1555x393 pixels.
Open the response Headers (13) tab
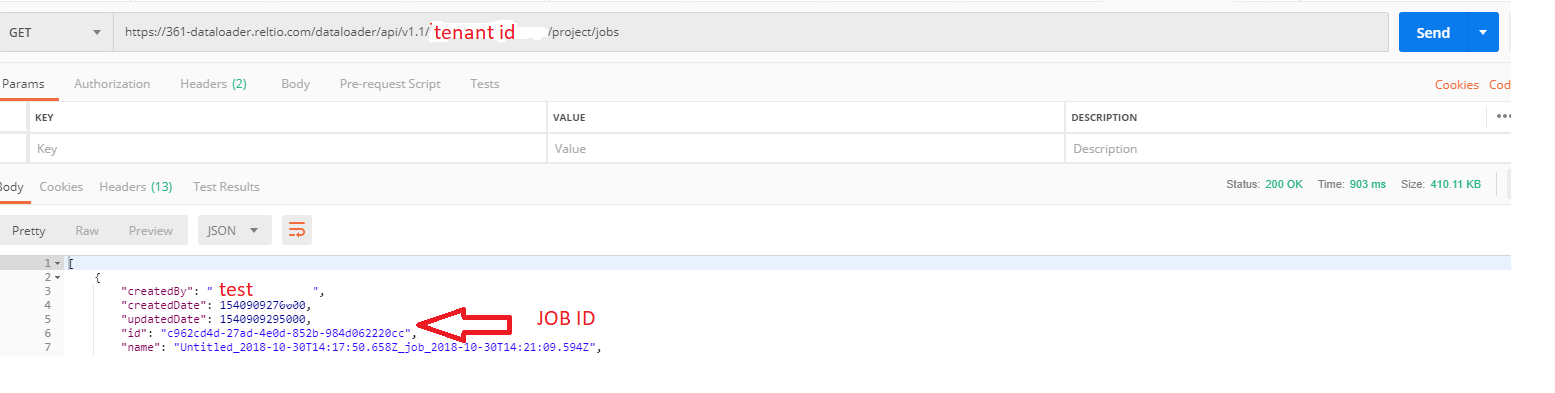(x=136, y=187)
